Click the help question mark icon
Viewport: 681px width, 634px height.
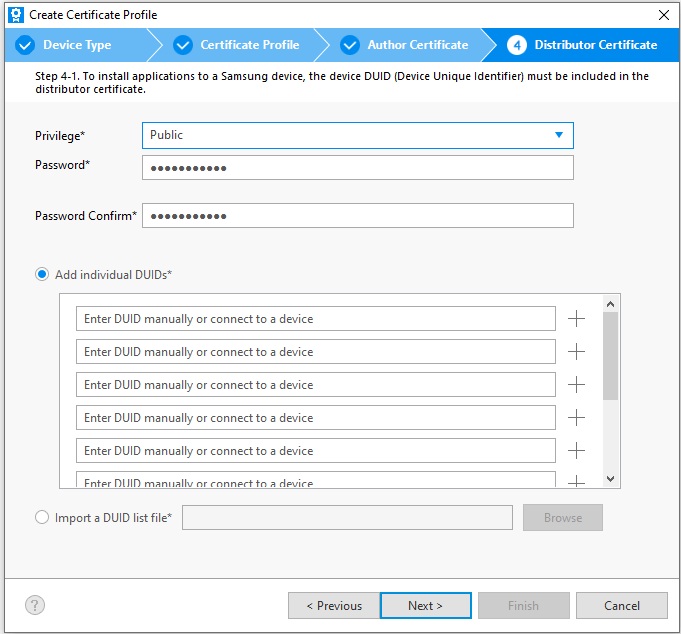click(x=35, y=605)
